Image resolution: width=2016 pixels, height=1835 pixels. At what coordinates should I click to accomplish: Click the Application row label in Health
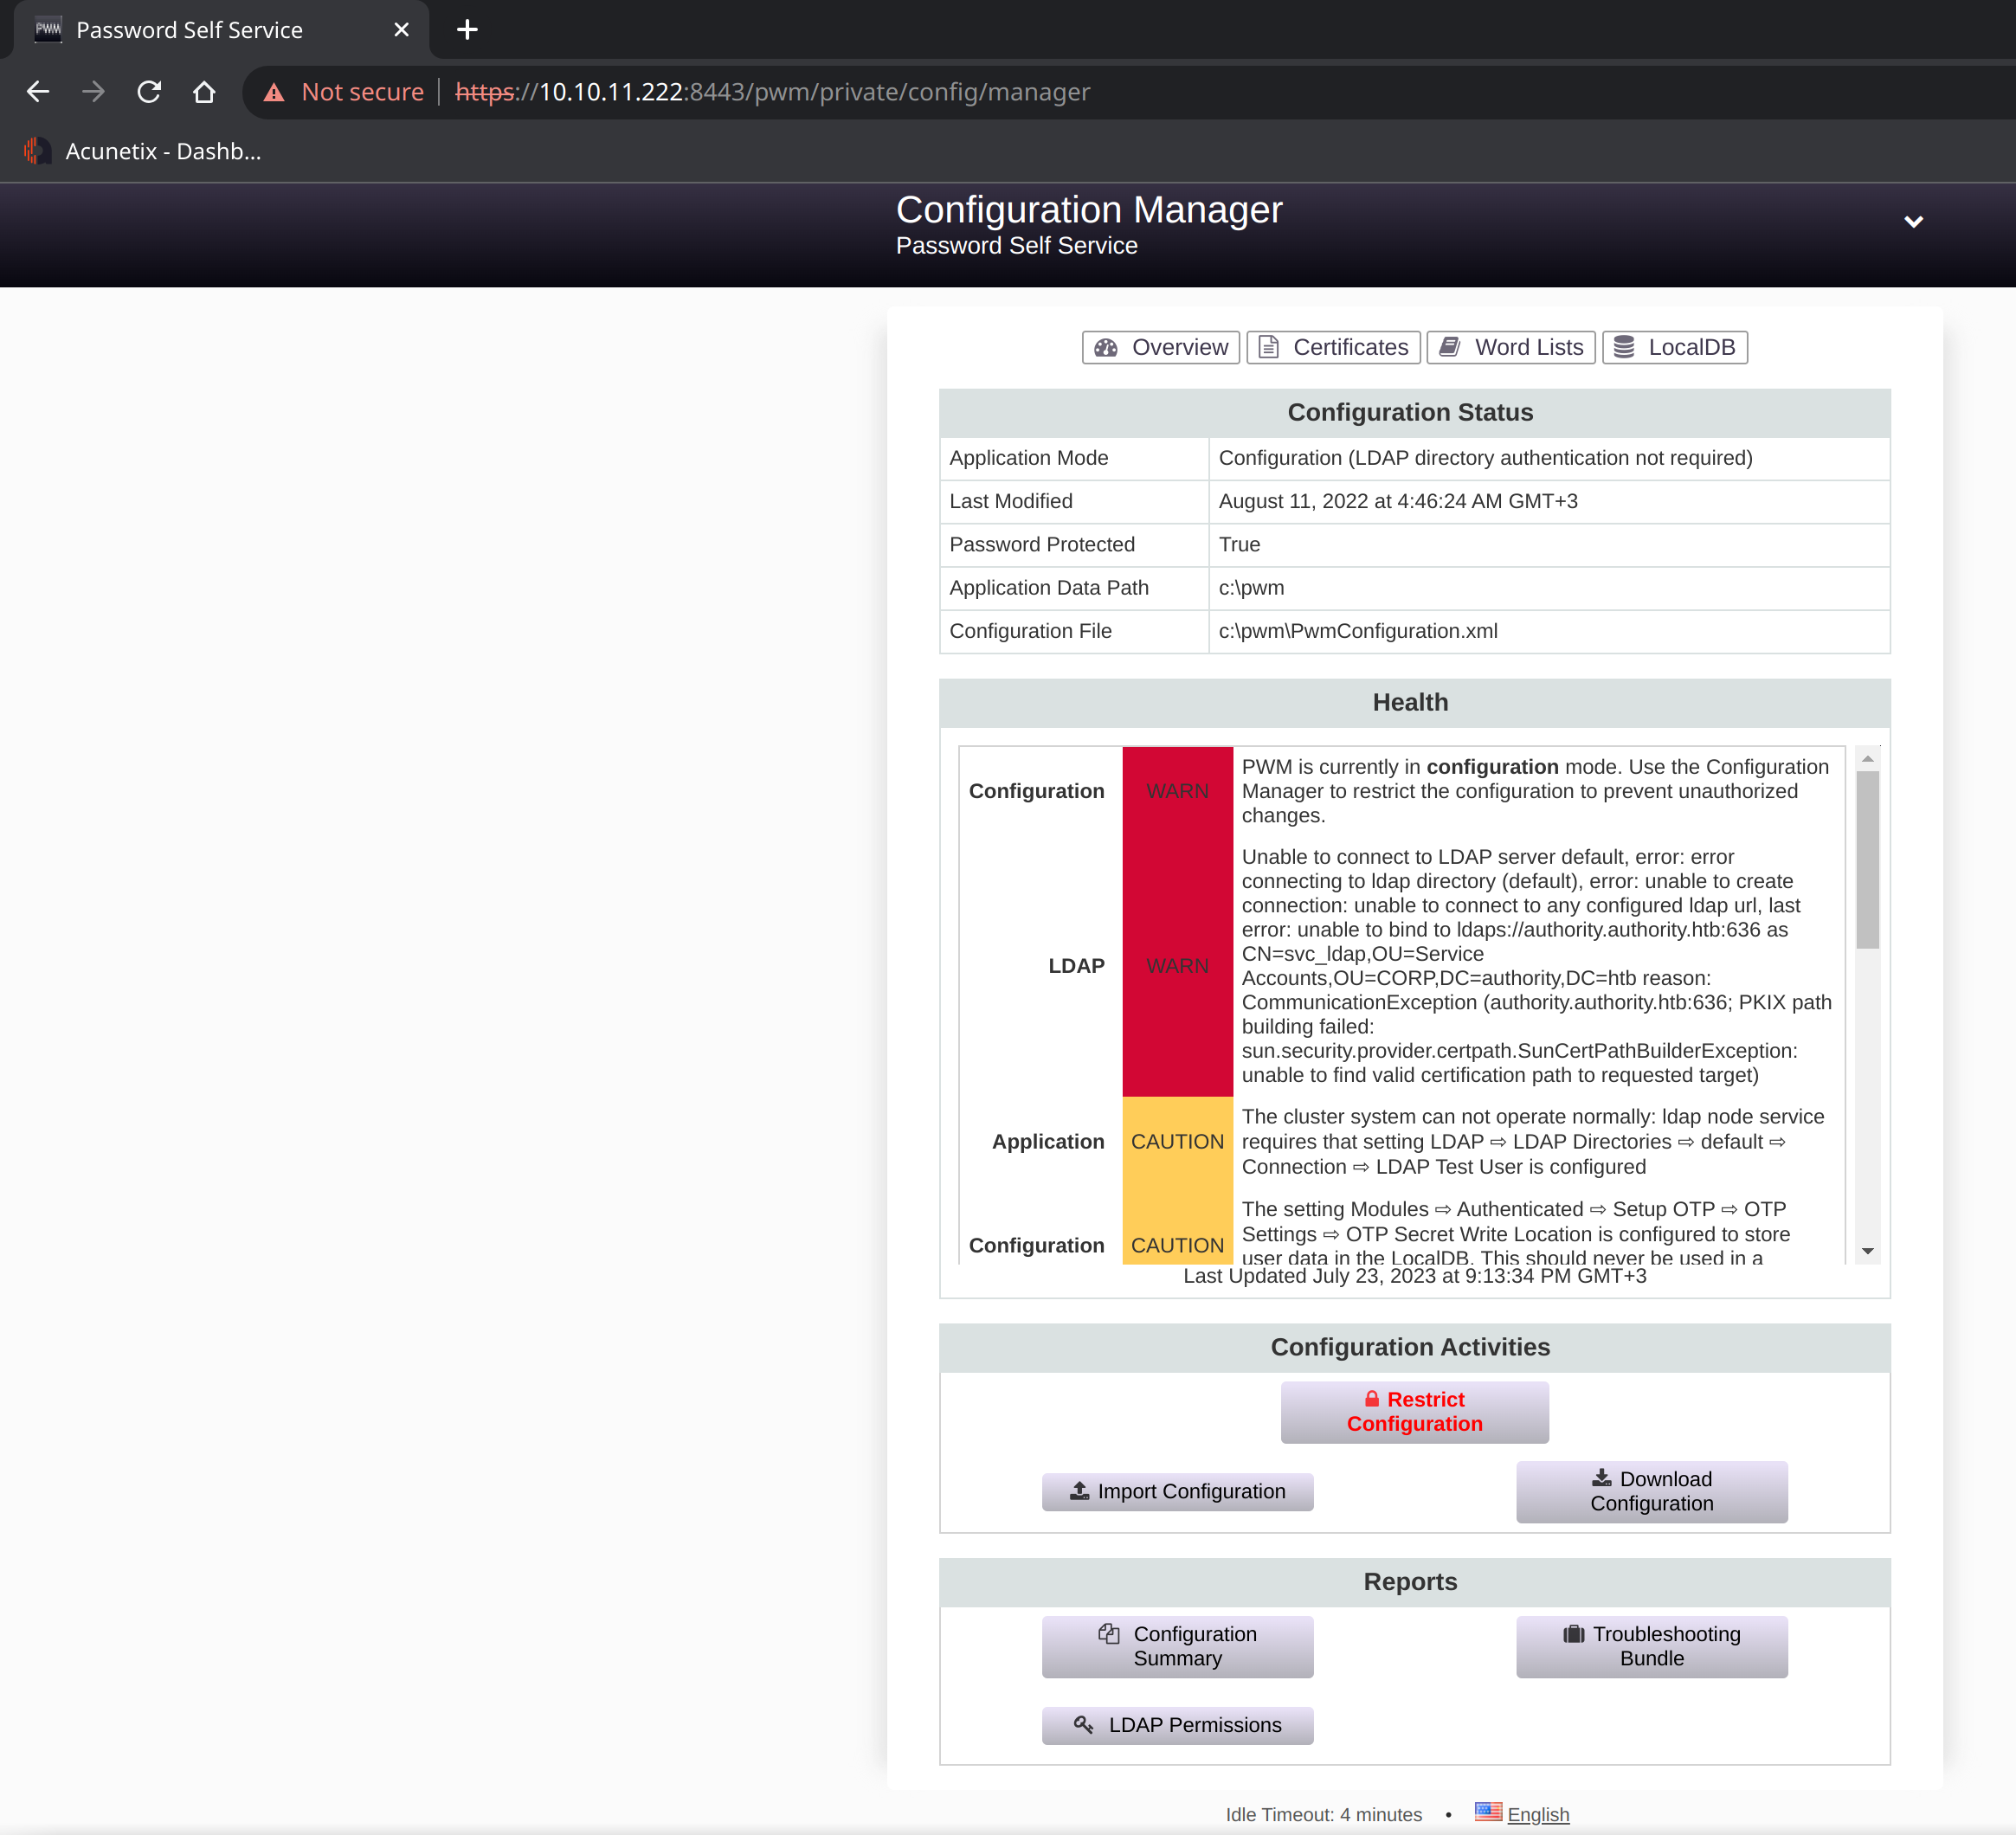coord(1048,1141)
